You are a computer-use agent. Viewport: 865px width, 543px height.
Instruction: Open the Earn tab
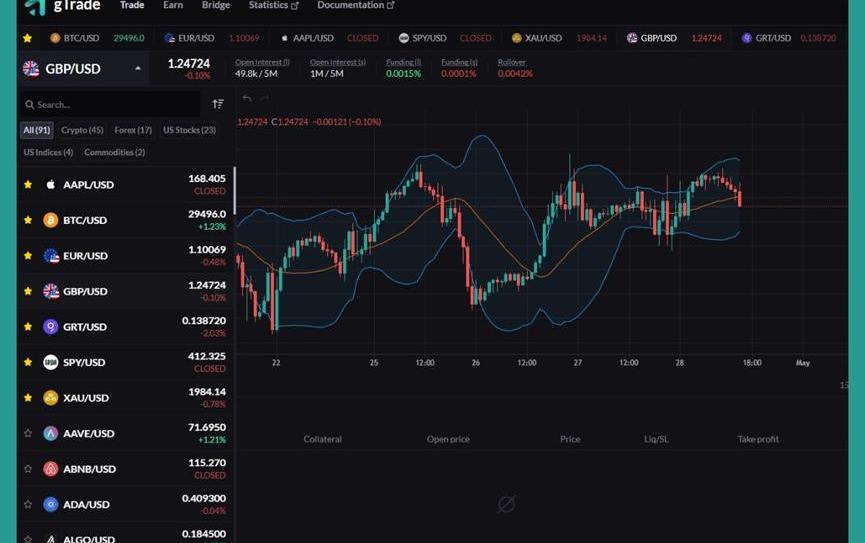(173, 5)
